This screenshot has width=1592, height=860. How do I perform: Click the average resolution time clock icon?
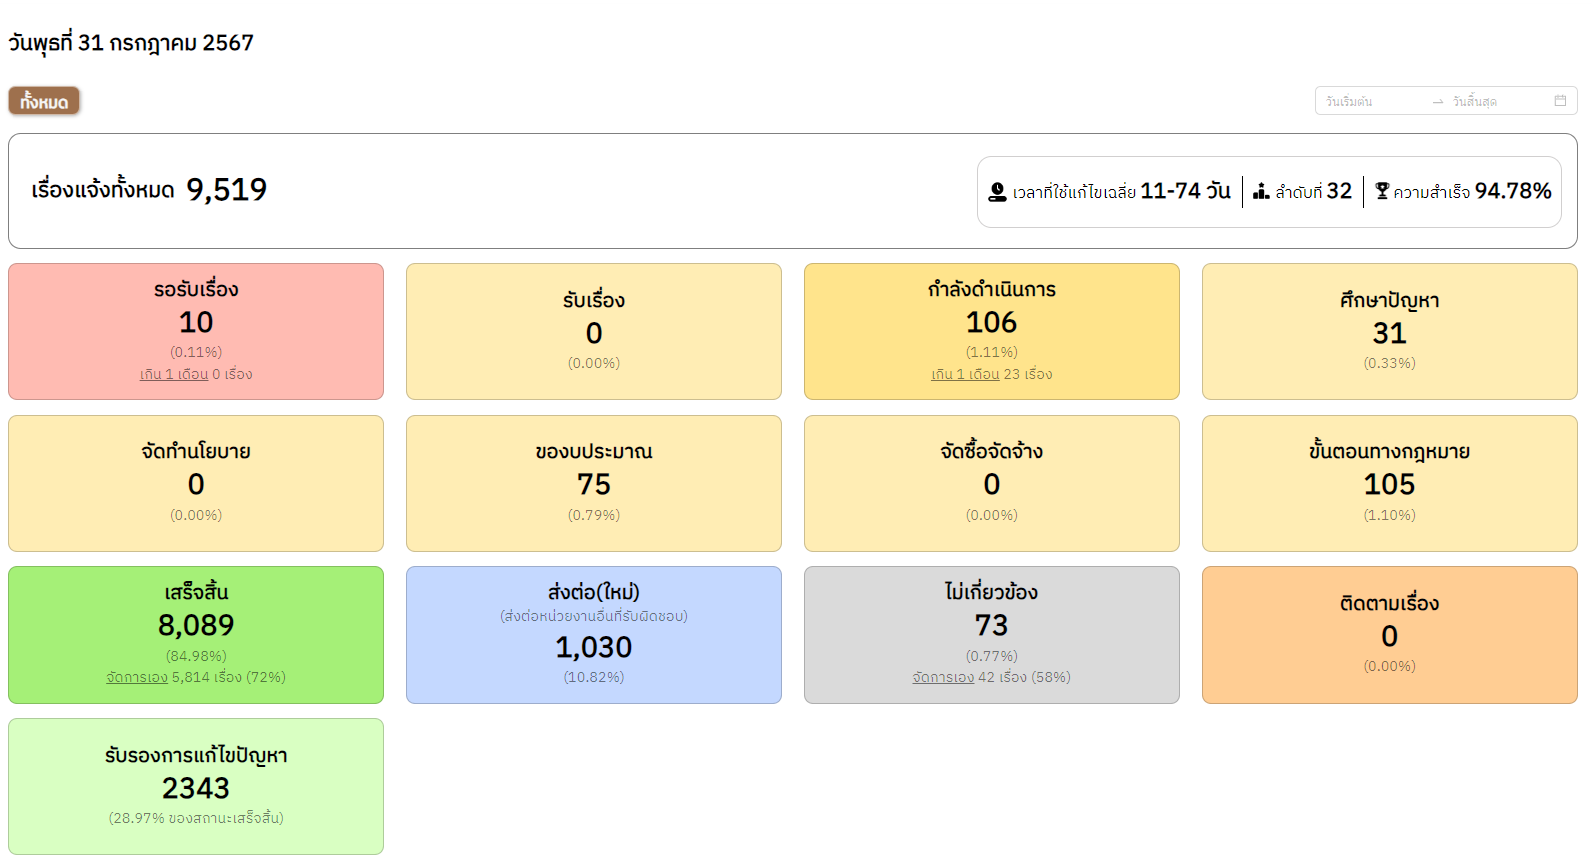[997, 192]
